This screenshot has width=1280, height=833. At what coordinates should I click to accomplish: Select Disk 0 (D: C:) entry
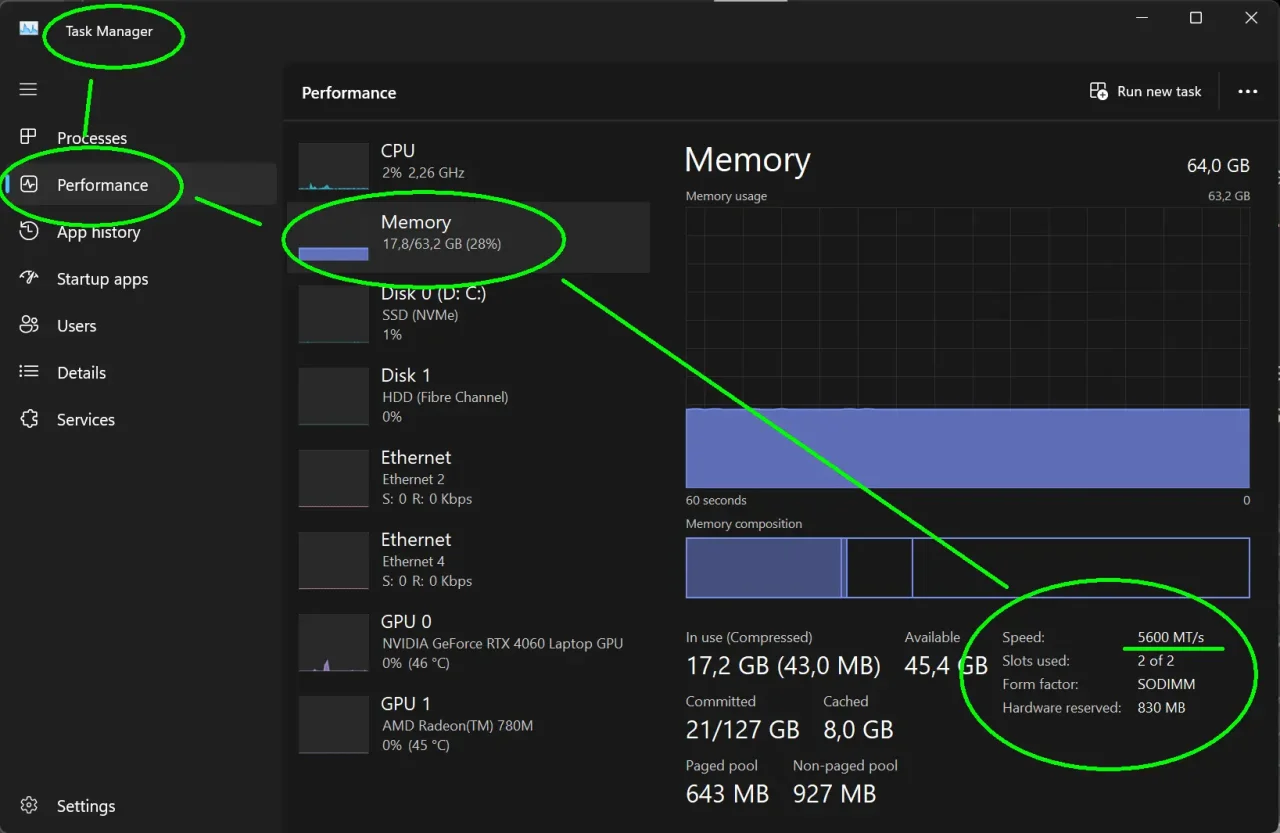tap(468, 314)
